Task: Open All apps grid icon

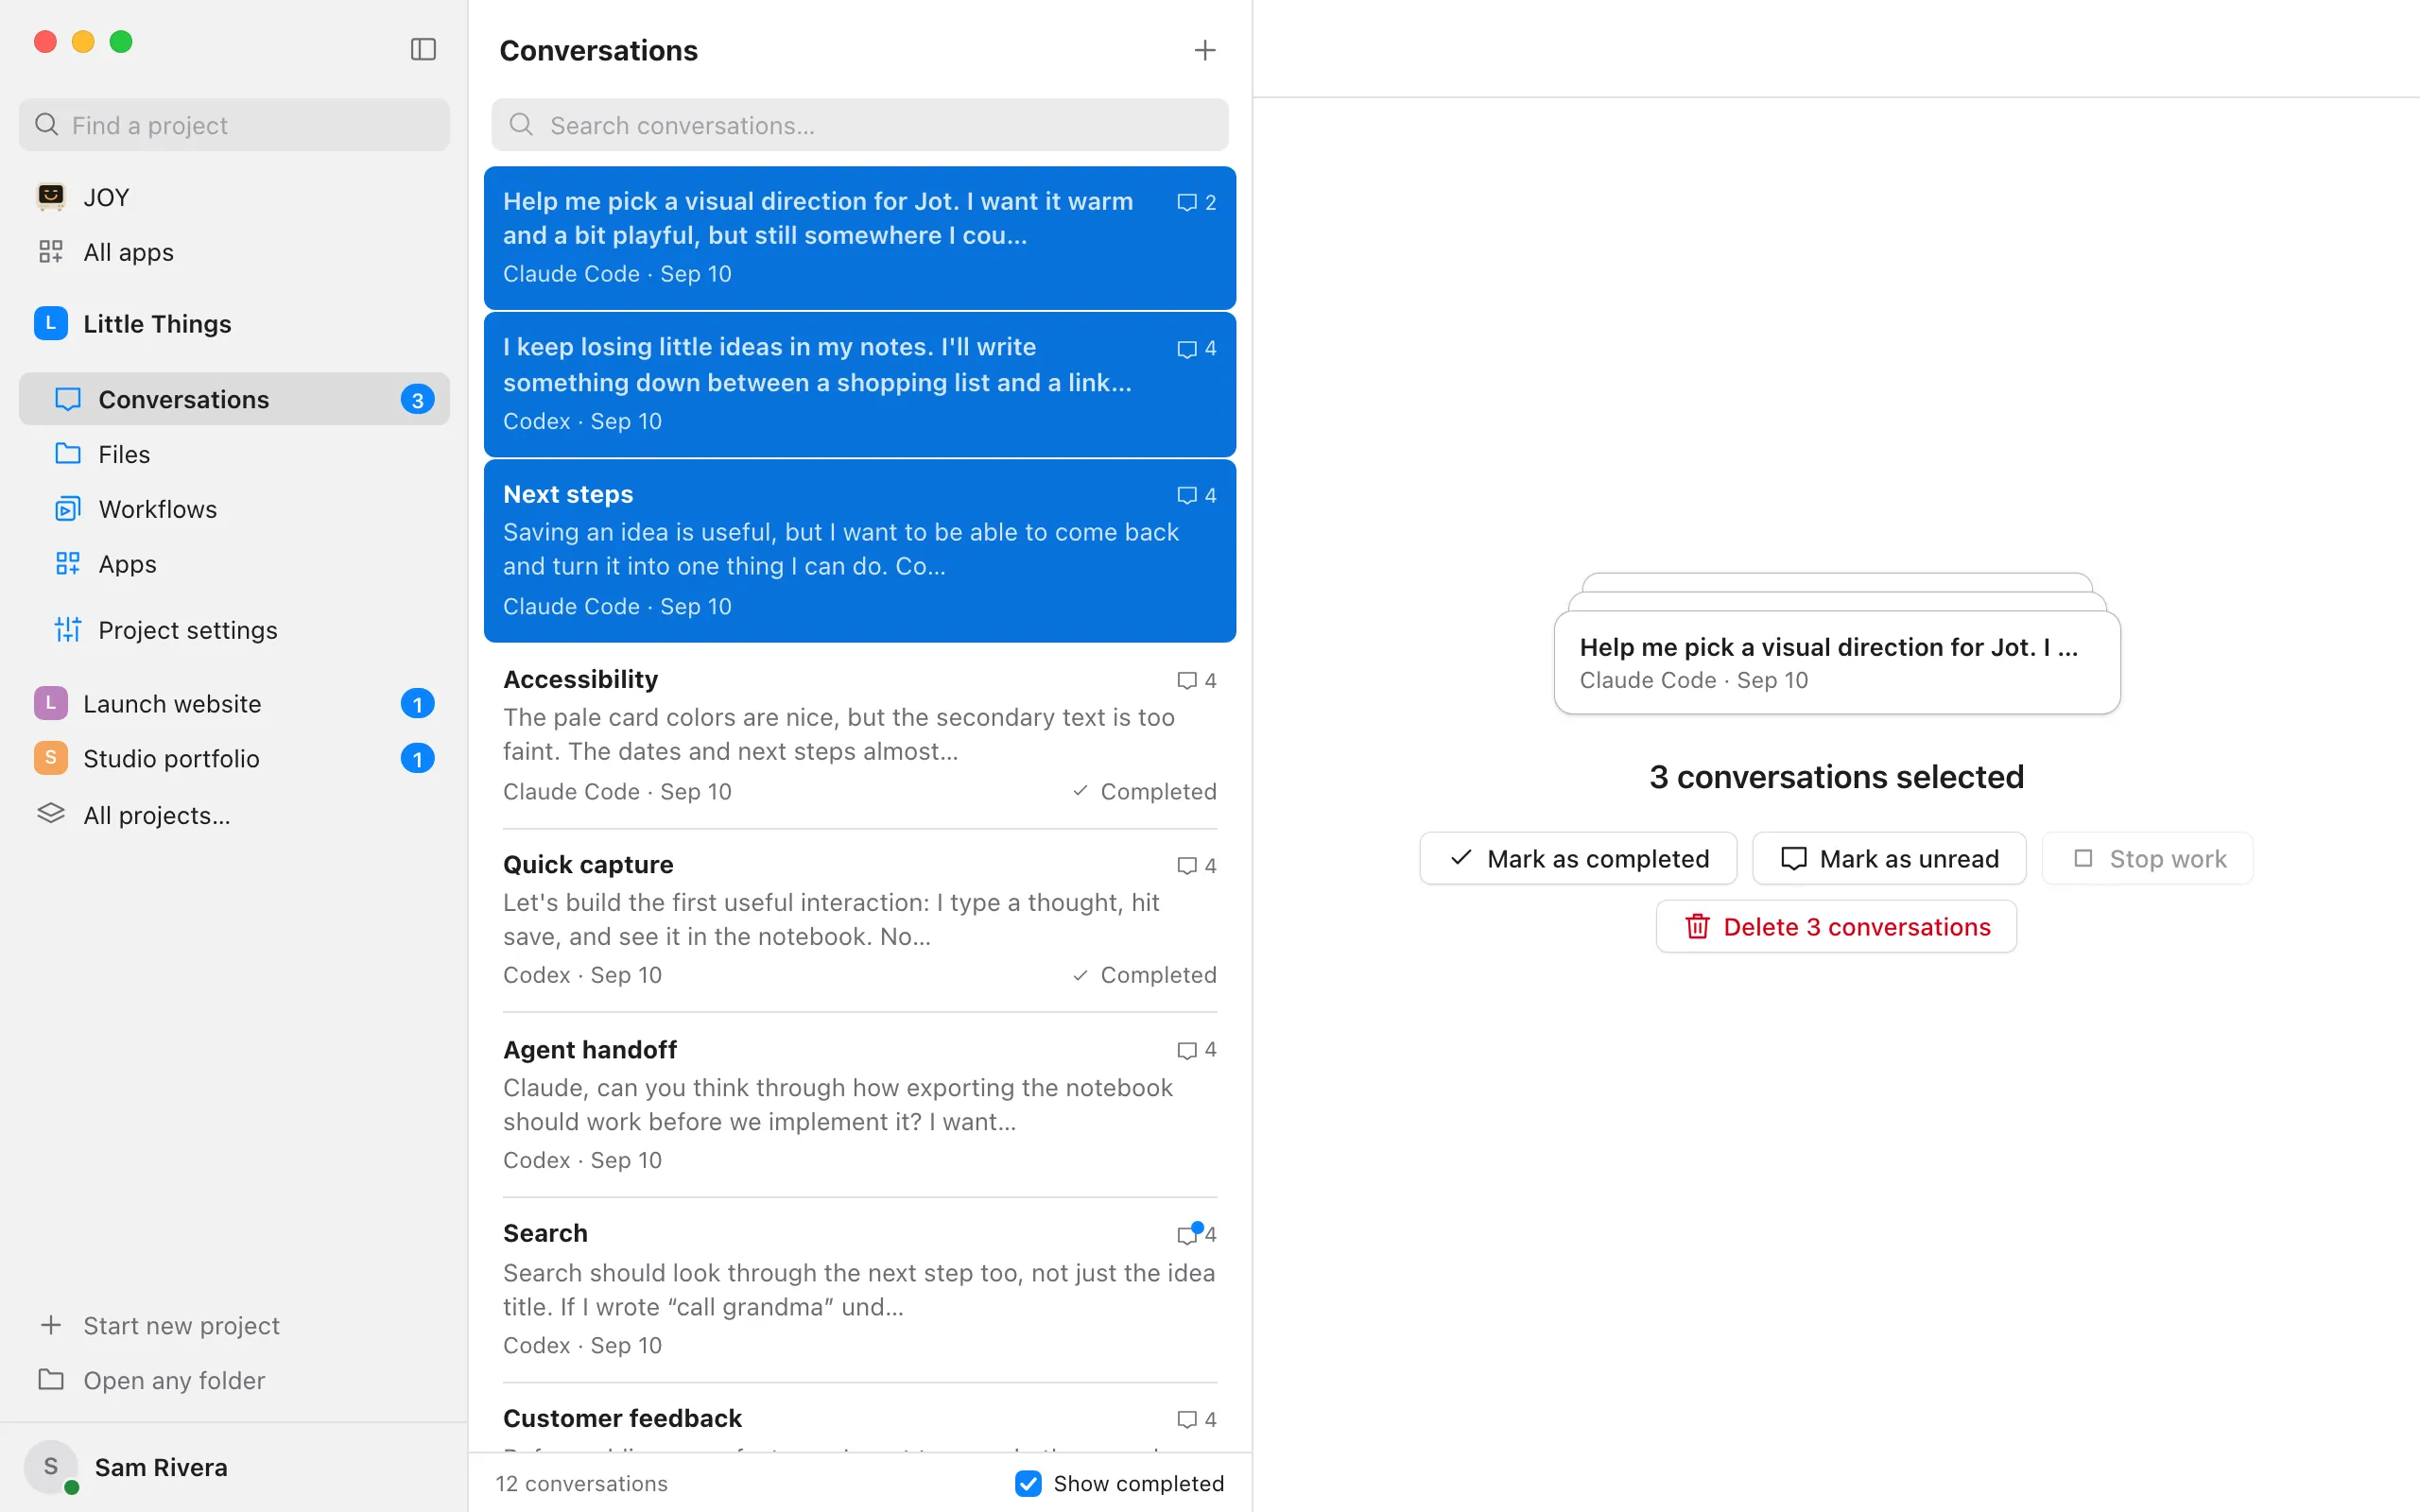Action: pos(51,252)
